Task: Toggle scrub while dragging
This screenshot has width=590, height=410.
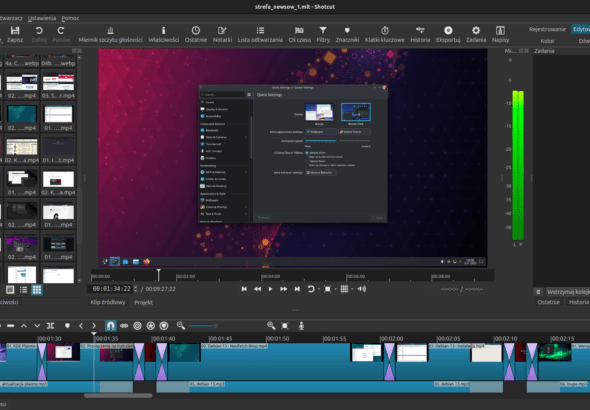Action: [124, 326]
